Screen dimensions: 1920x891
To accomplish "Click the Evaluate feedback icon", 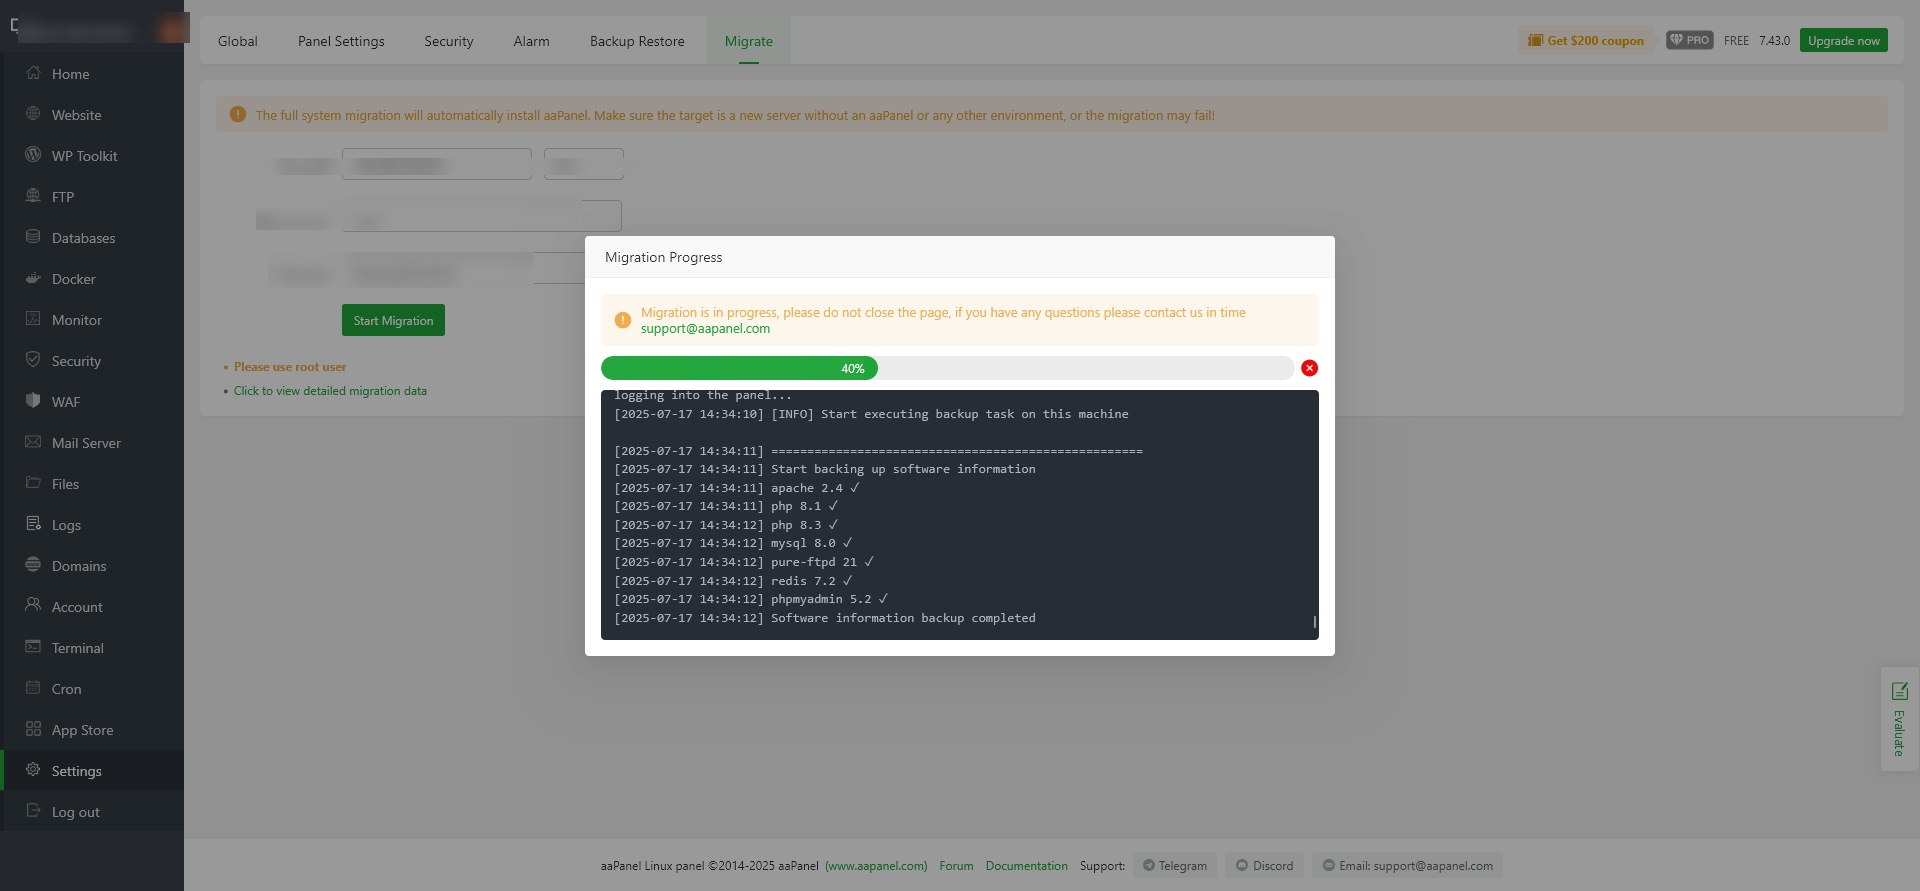I will [x=1899, y=691].
